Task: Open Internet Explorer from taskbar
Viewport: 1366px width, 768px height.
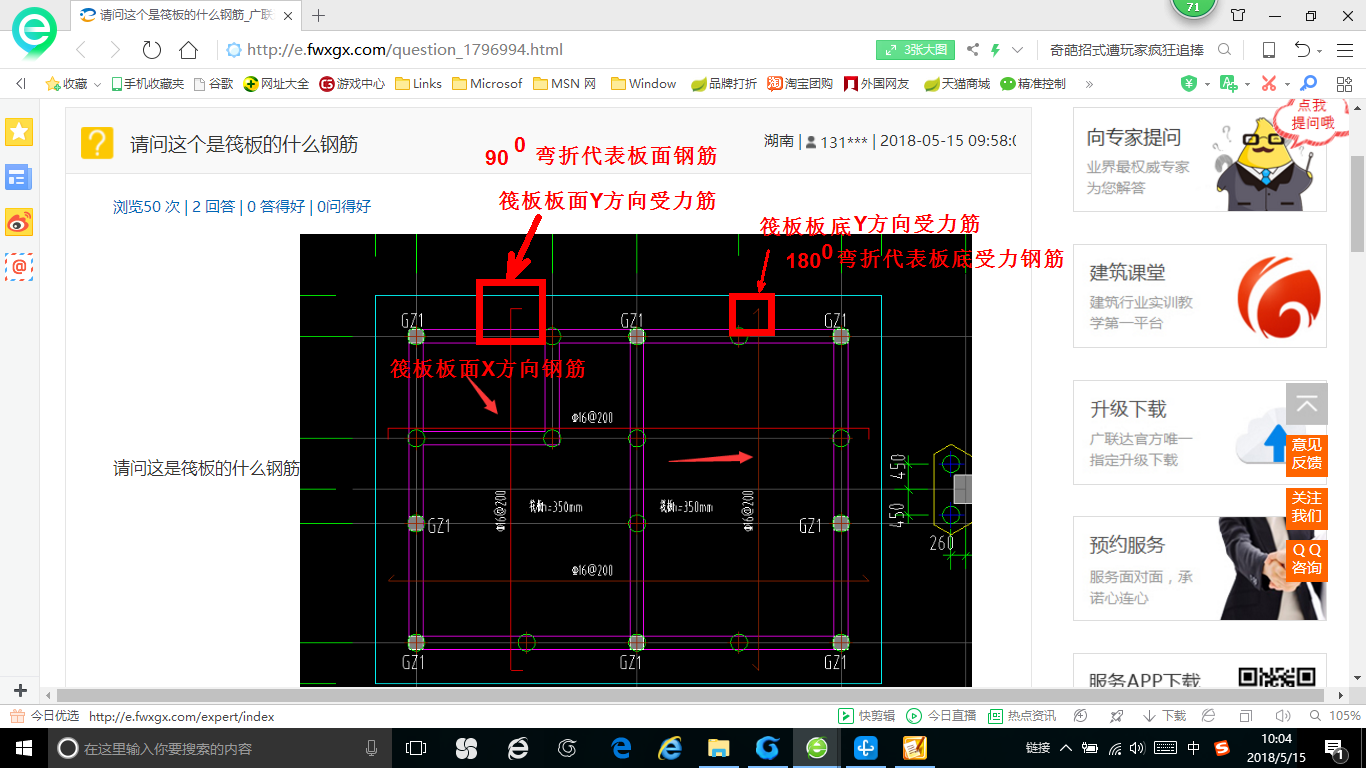Action: 669,748
